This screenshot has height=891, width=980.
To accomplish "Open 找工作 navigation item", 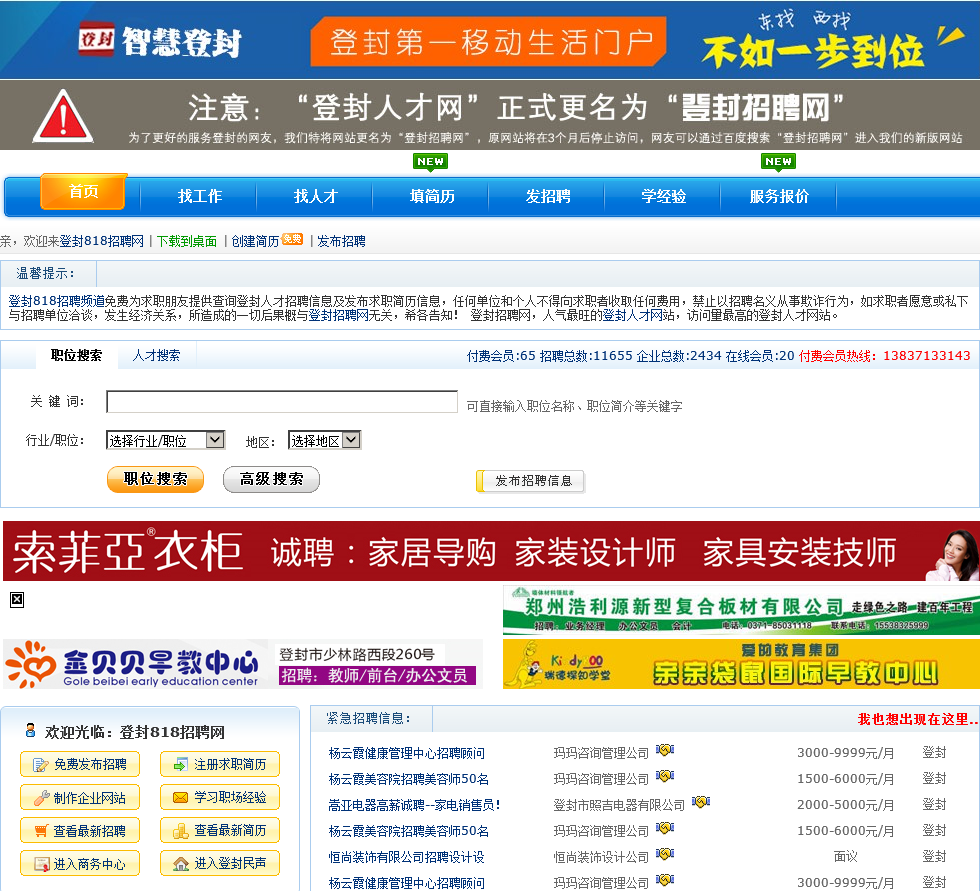I will [x=199, y=196].
